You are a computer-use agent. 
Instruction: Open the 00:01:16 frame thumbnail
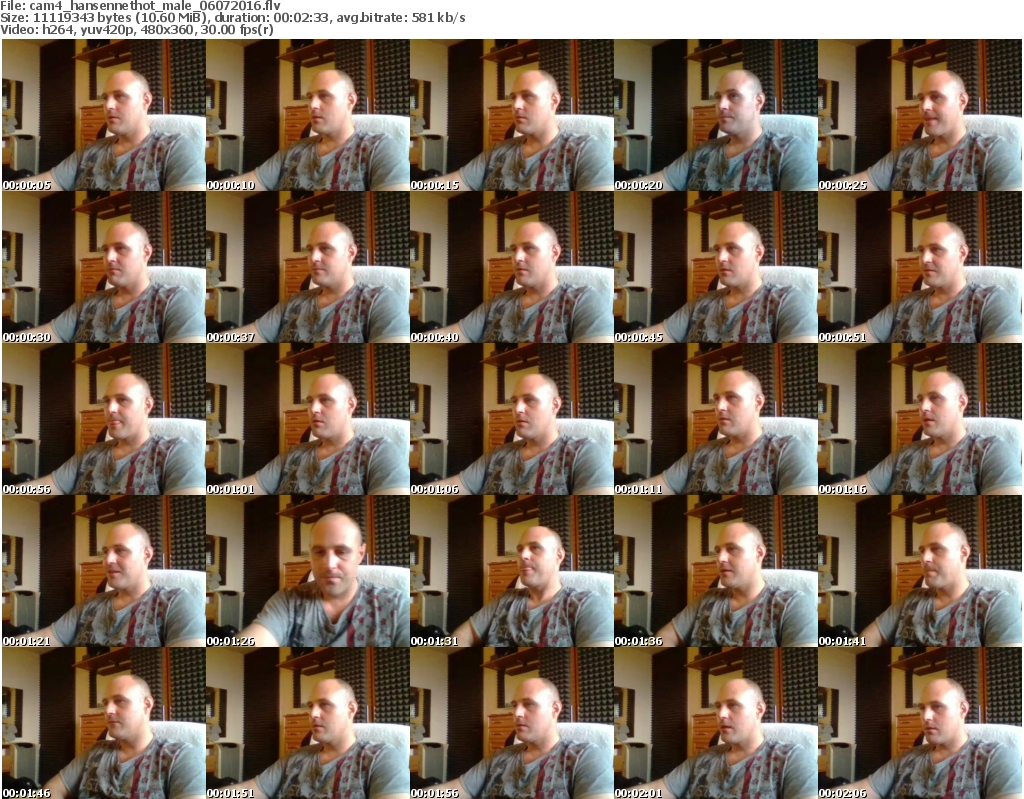(920, 419)
